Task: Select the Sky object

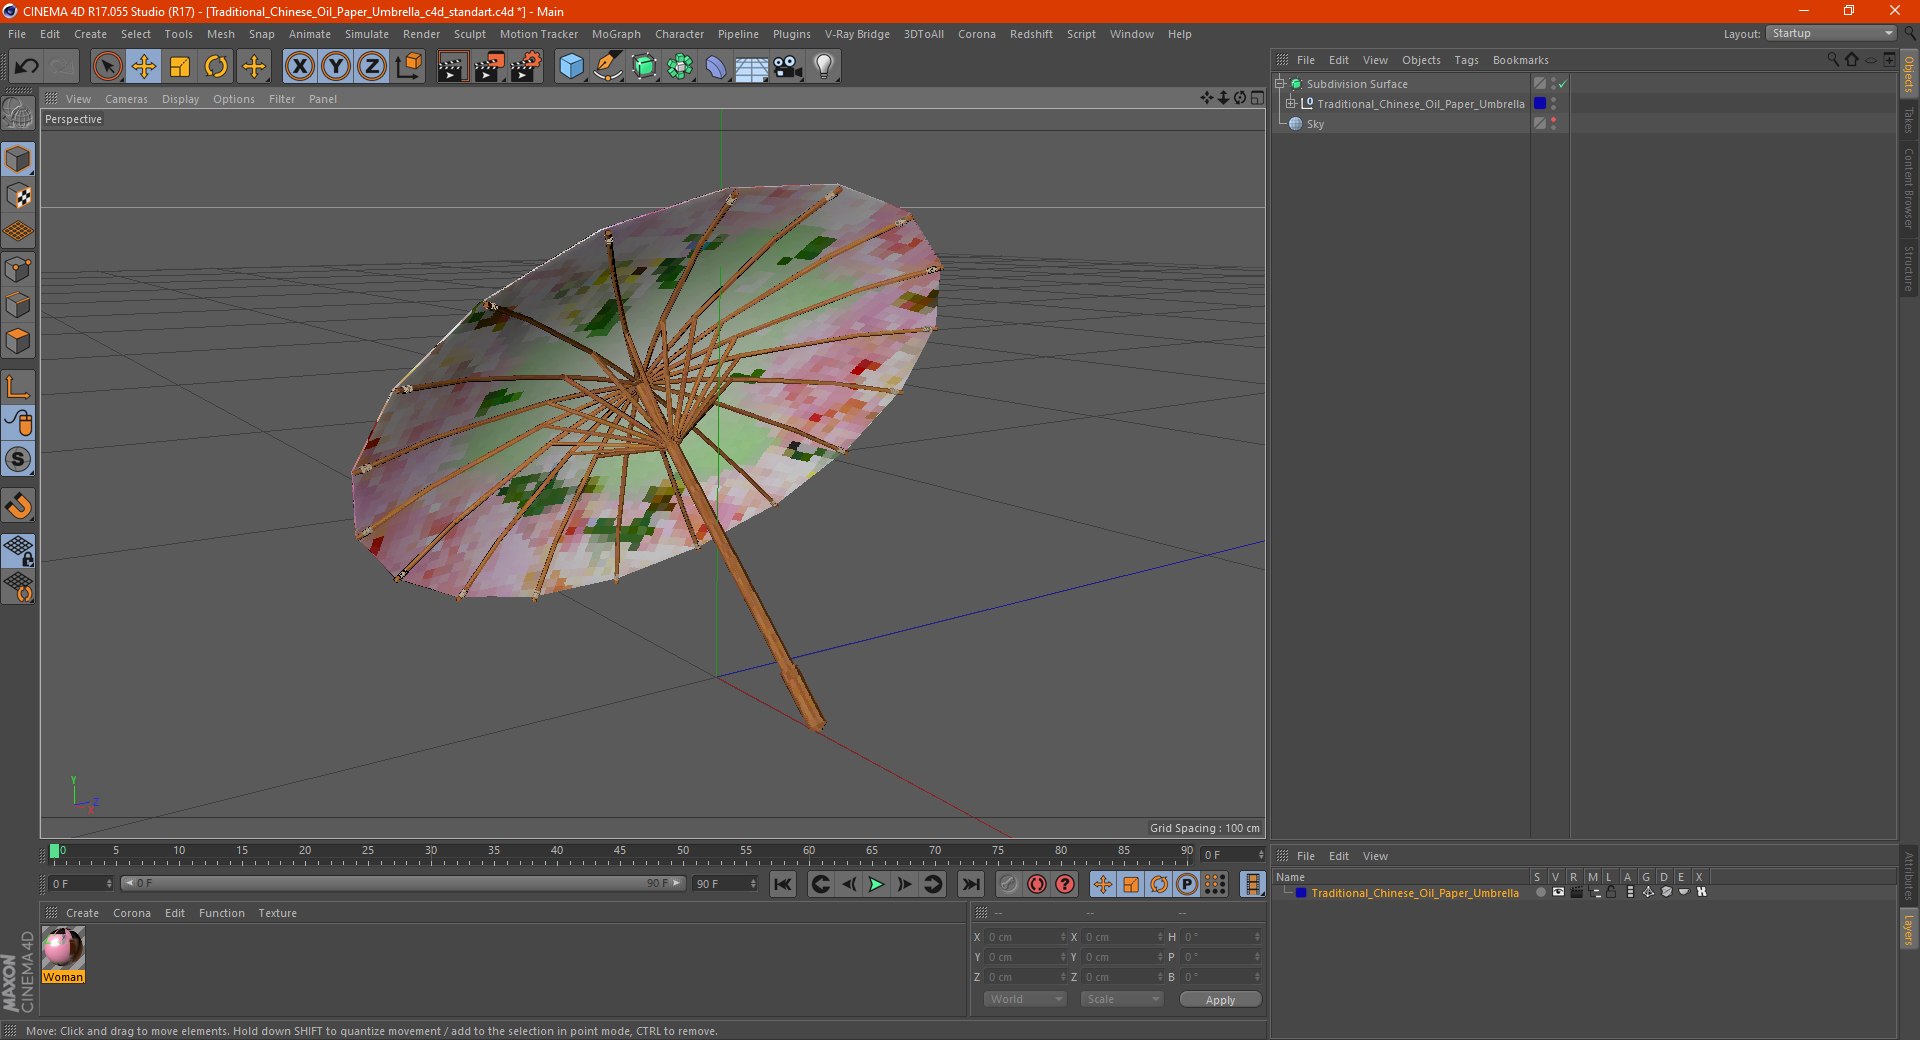Action: click(x=1315, y=124)
